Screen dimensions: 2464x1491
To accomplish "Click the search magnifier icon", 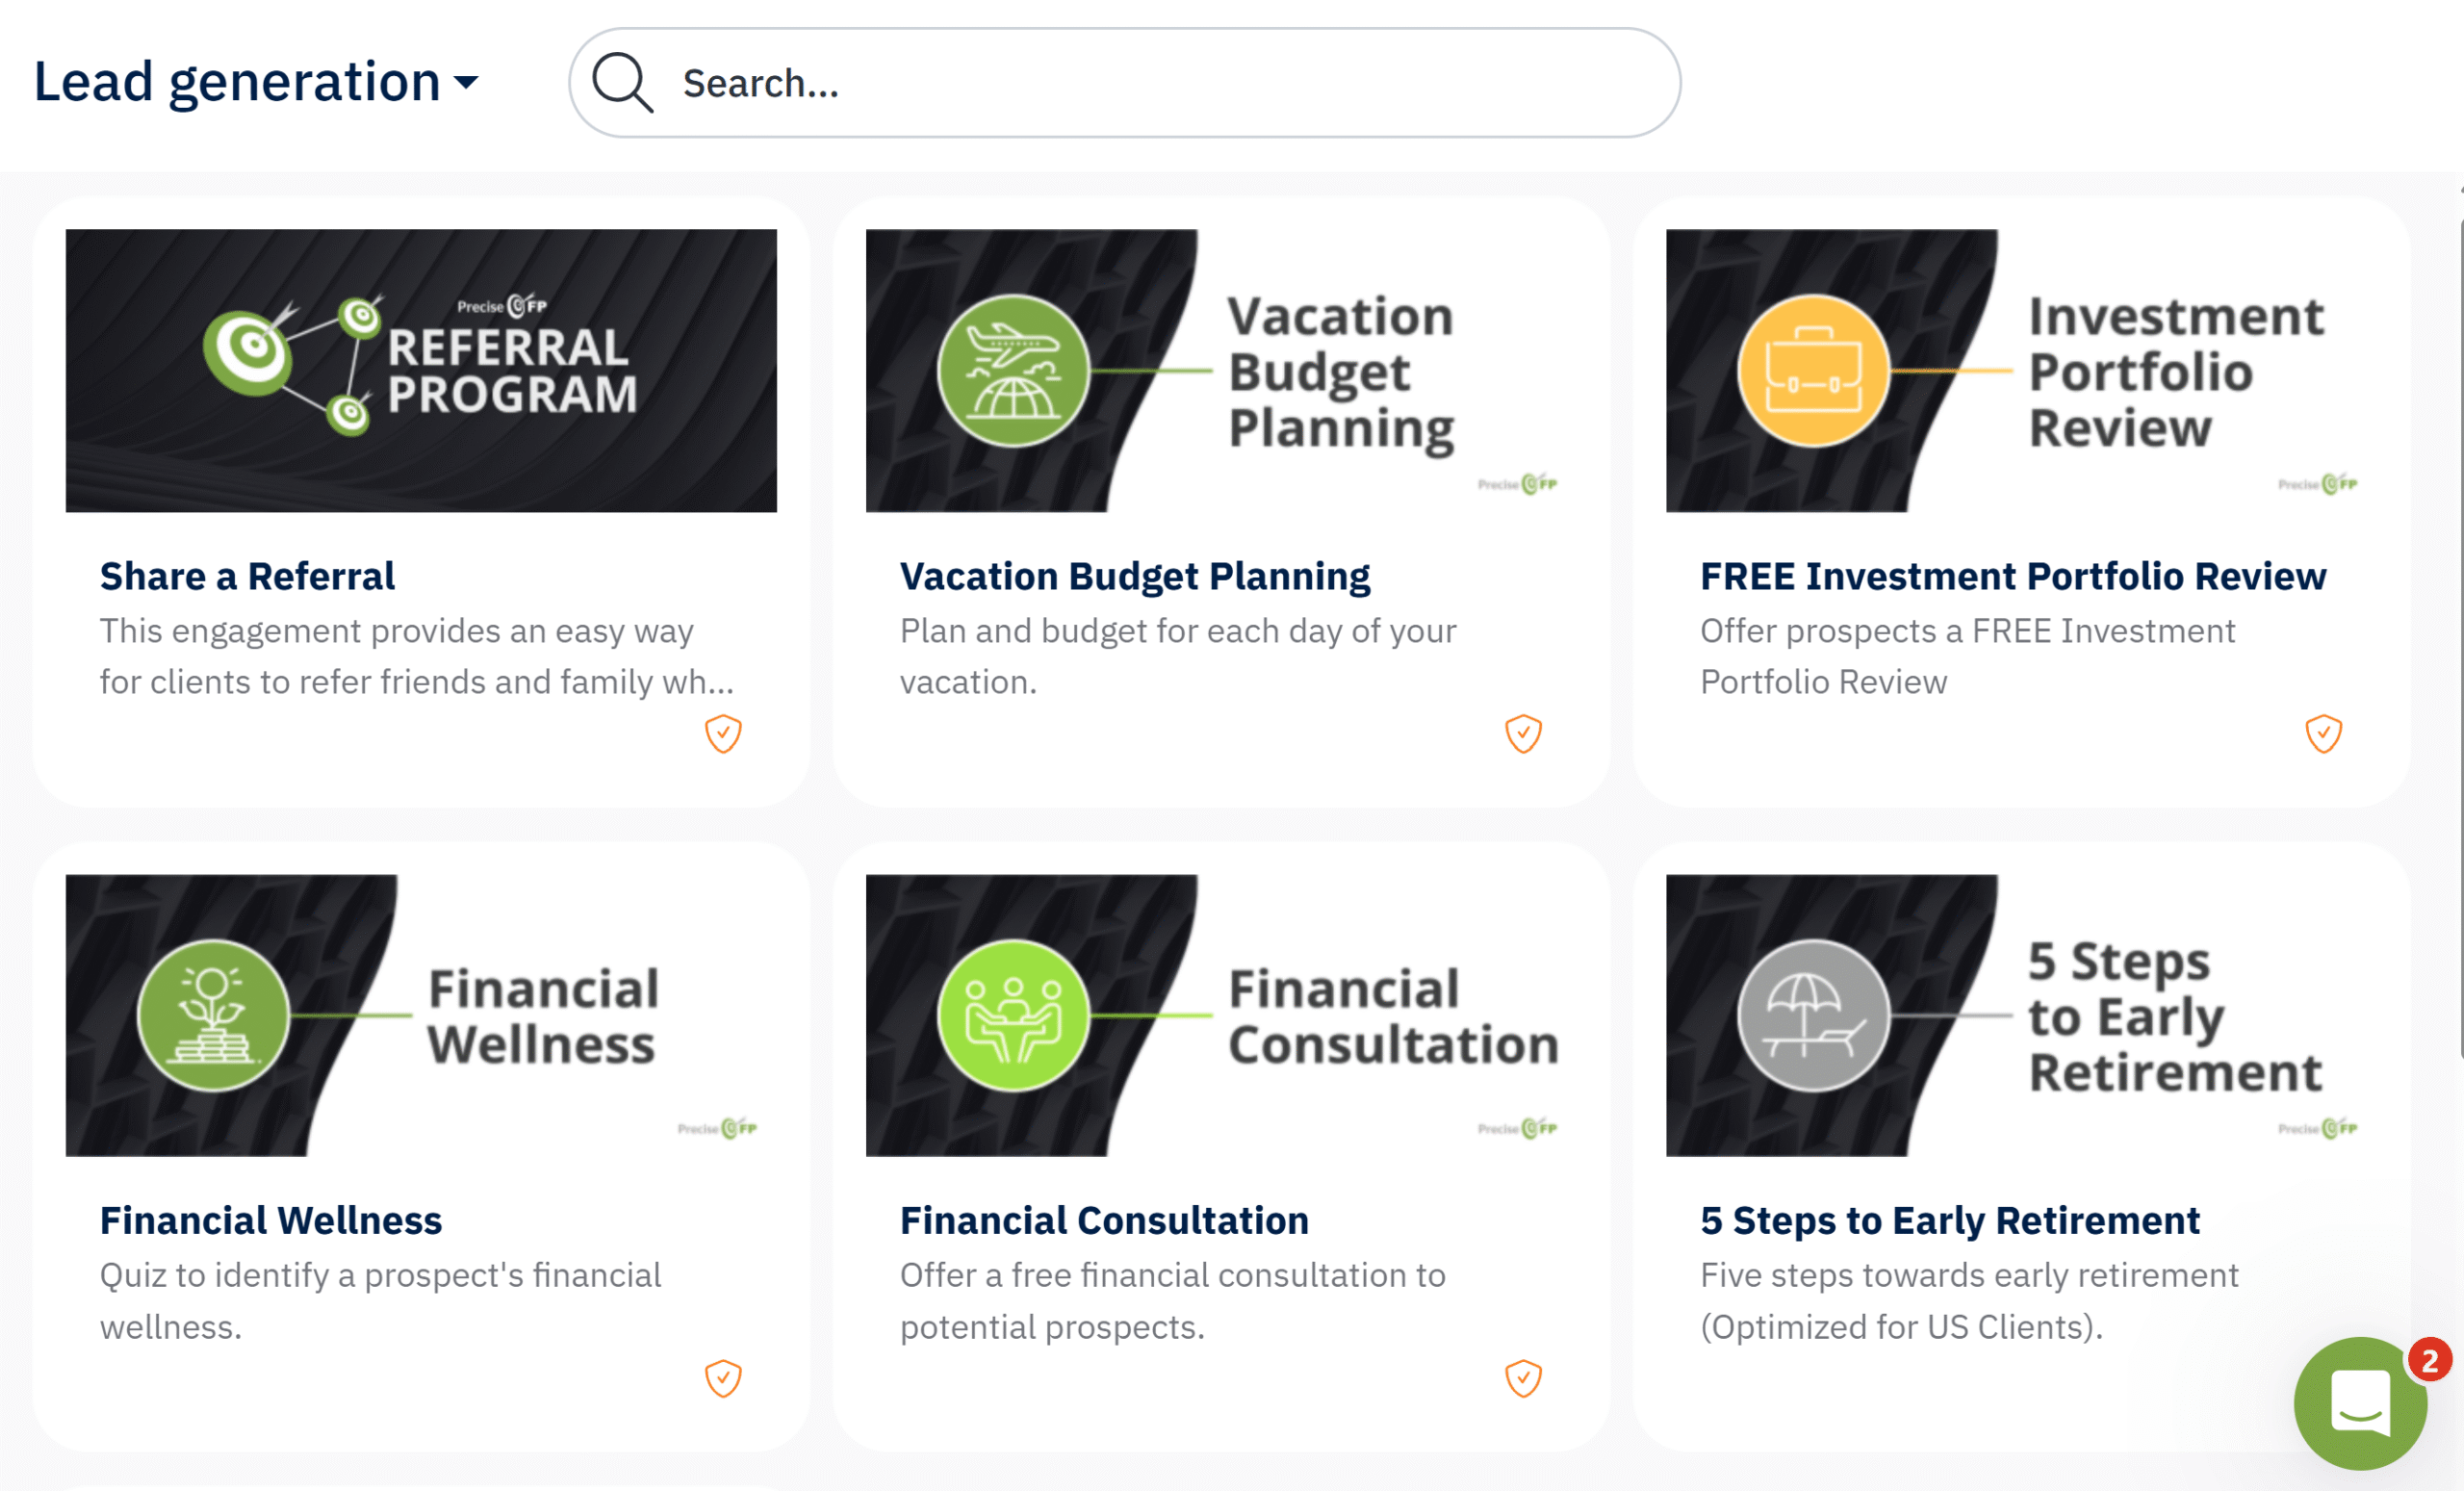I will tap(622, 83).
